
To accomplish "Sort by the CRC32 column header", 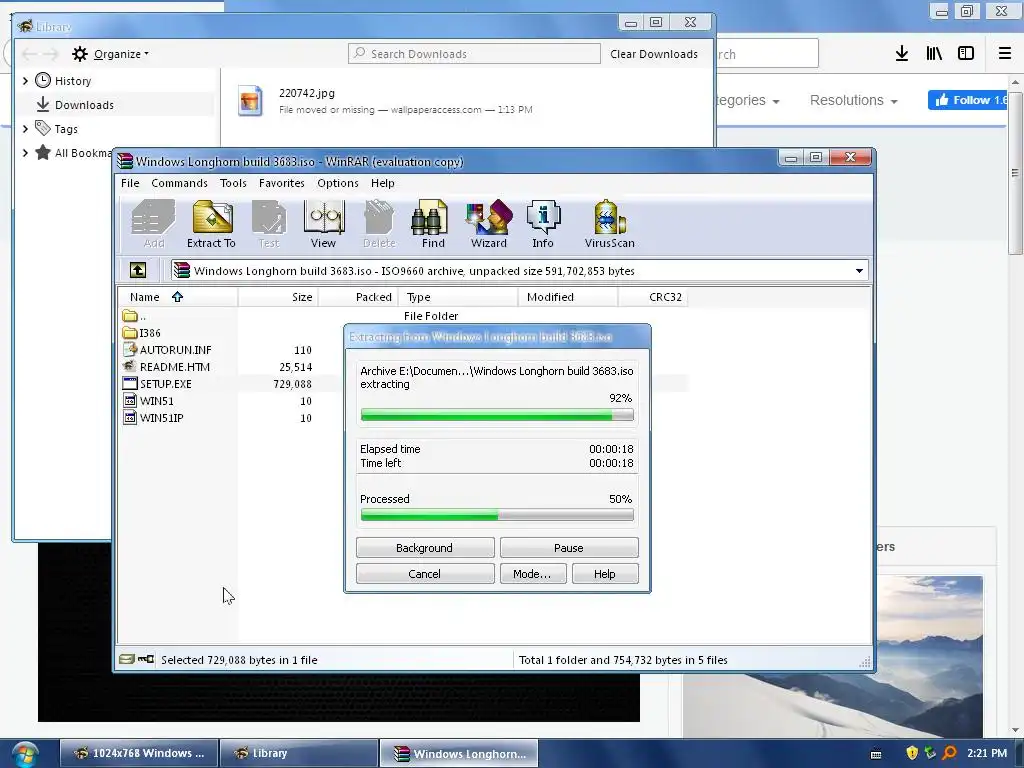I will coord(652,297).
